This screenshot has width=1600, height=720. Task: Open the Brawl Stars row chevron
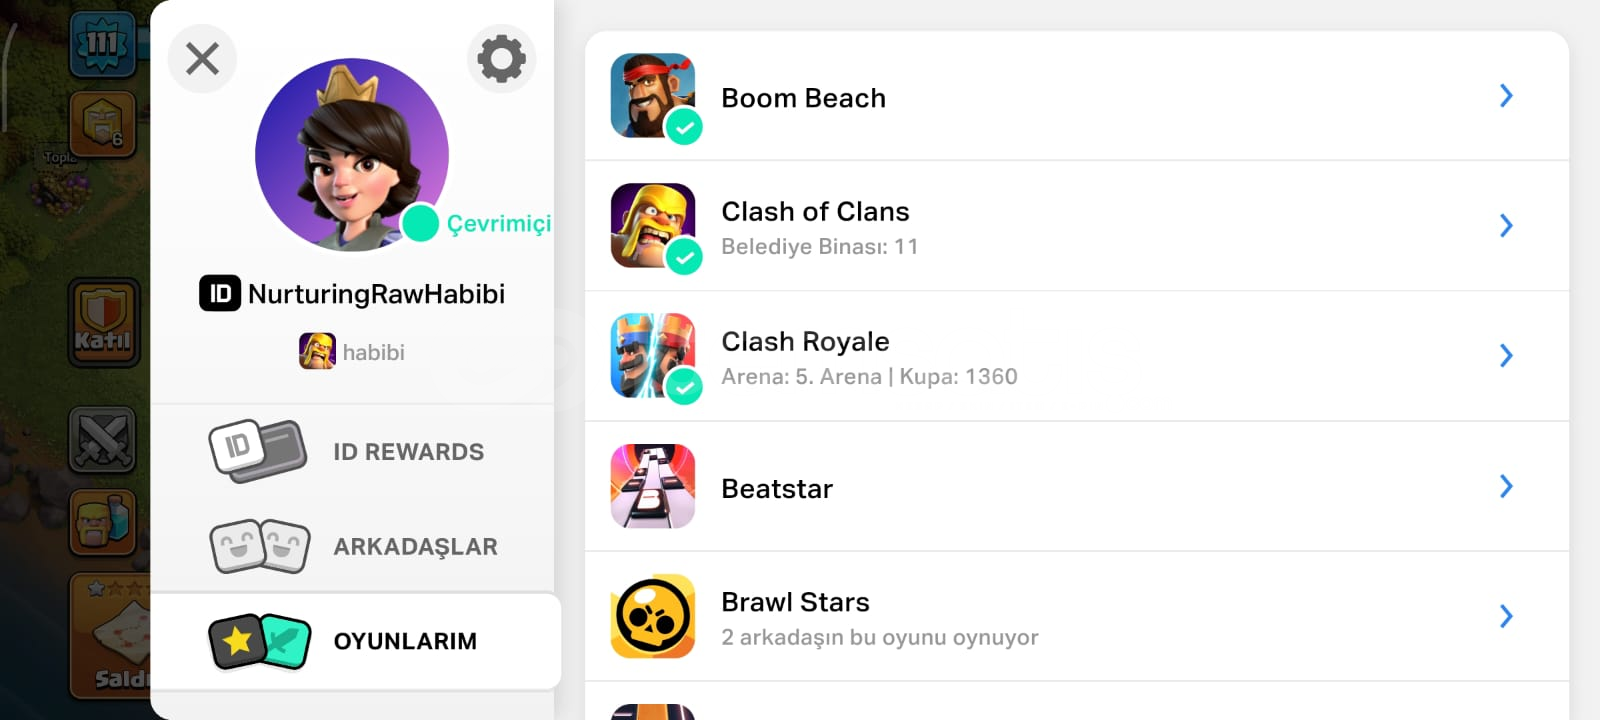[x=1506, y=616]
